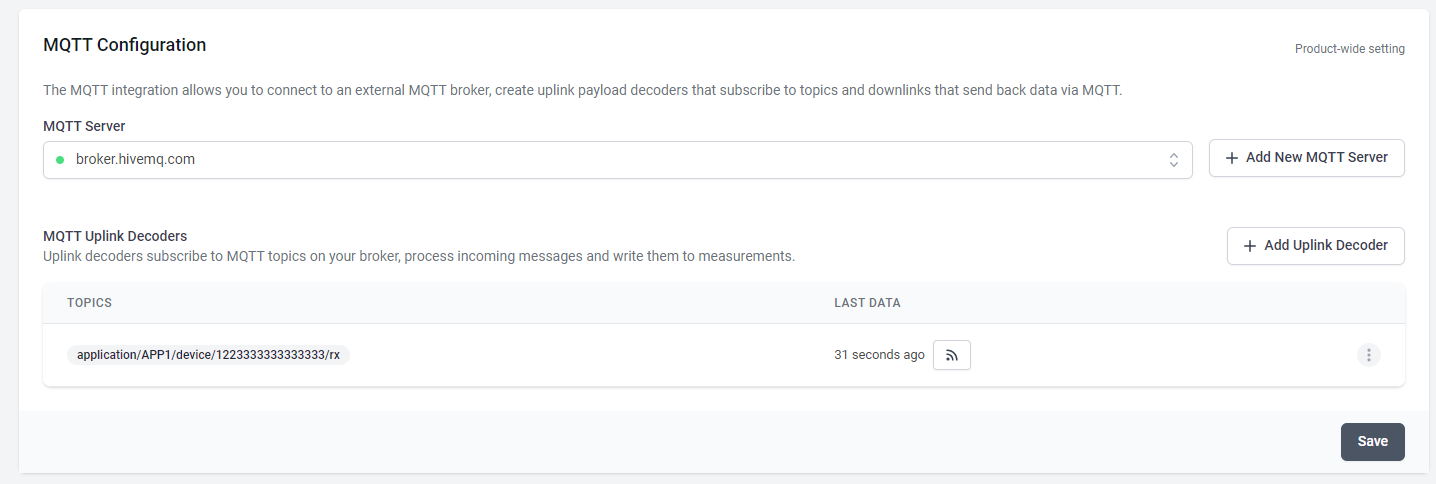Click the MQTT integration description paragraph
Screen dimensions: 1436x484
pos(583,90)
